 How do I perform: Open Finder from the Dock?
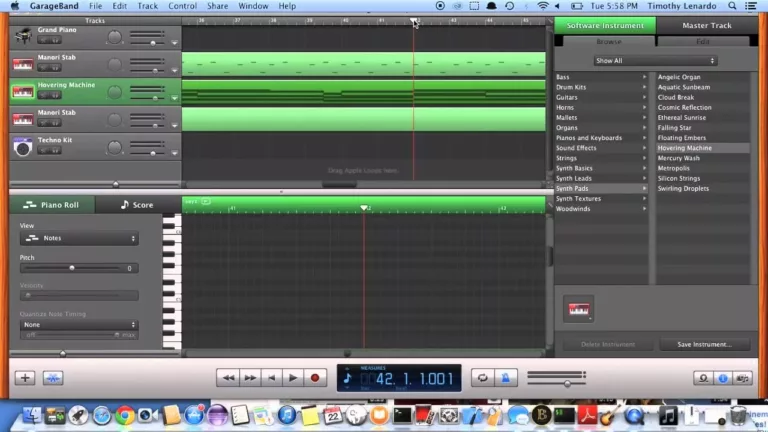click(x=32, y=415)
